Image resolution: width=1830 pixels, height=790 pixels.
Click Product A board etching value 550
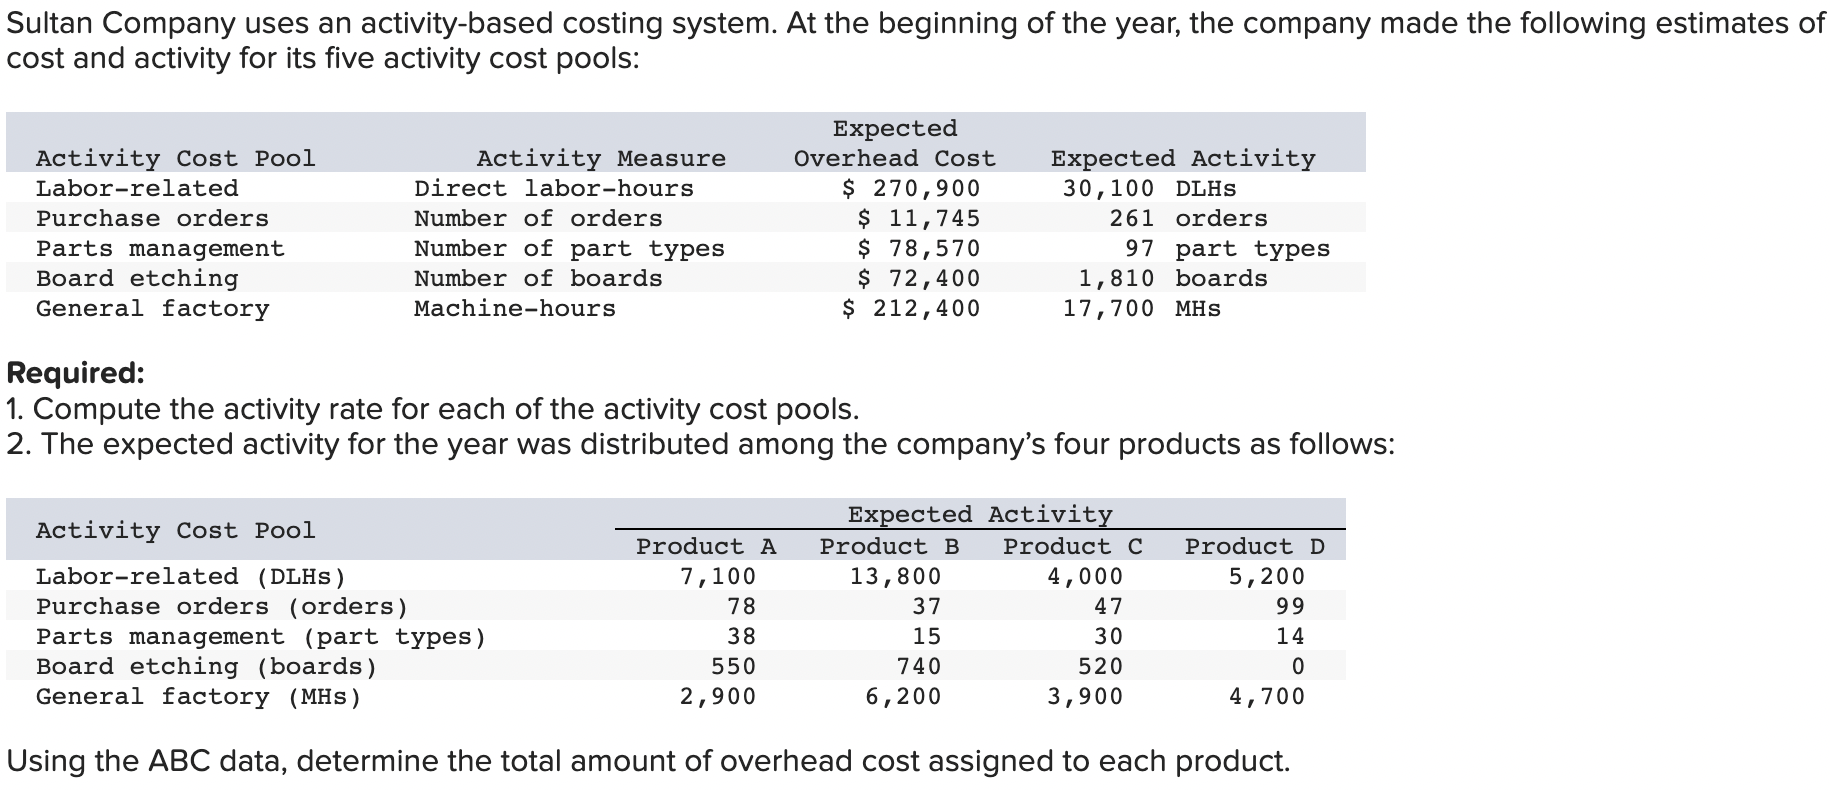coord(733,666)
